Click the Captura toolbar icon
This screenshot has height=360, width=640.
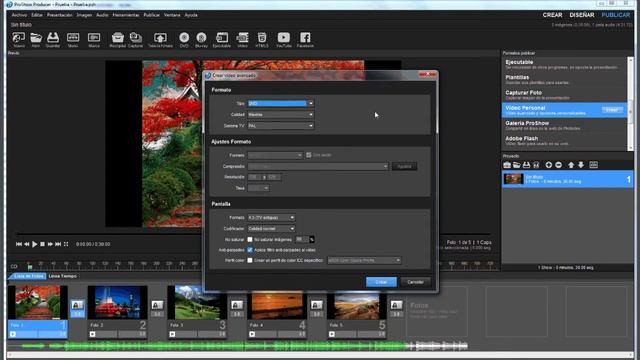pos(136,39)
